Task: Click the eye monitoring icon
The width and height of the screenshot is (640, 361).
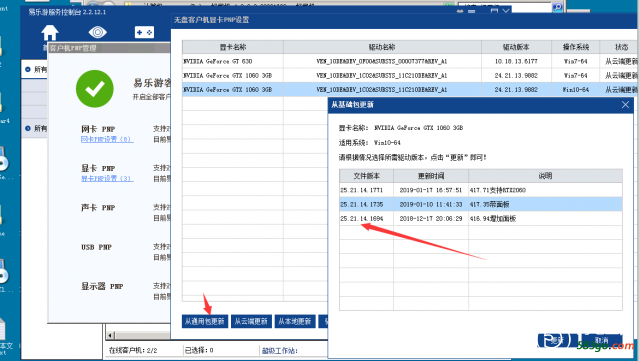Action: tap(98, 32)
